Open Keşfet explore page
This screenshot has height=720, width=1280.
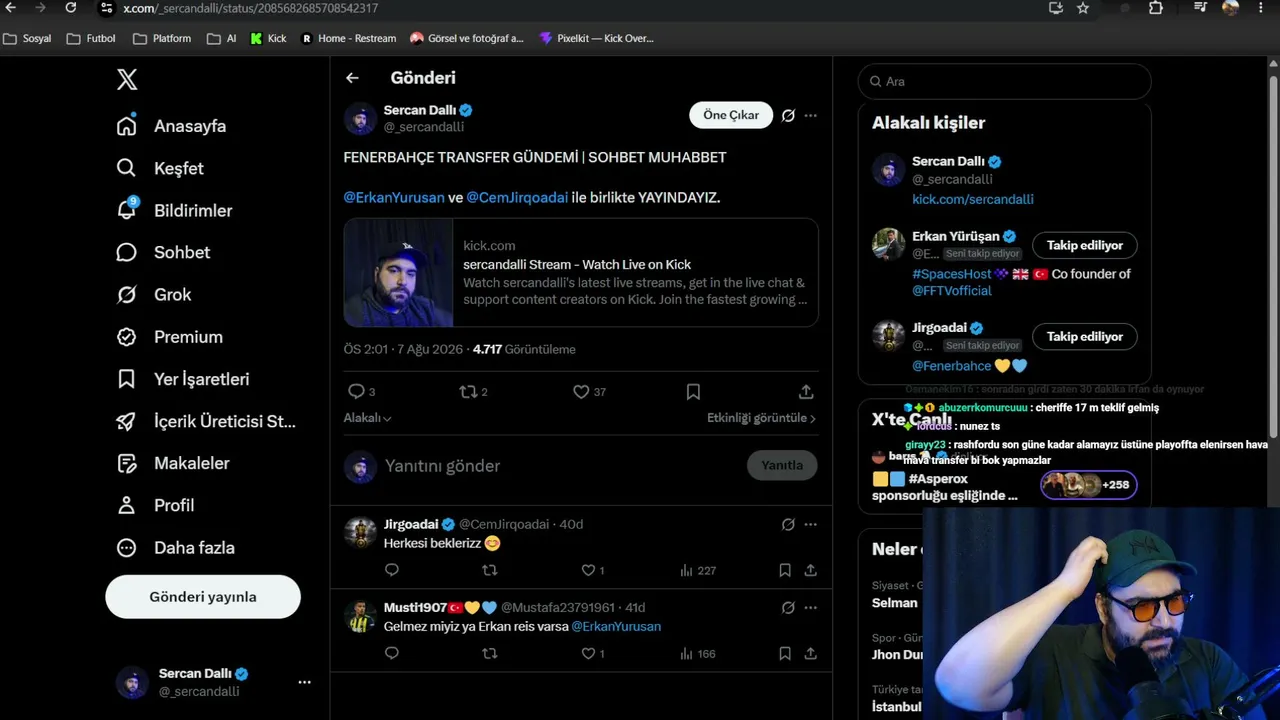click(160, 168)
